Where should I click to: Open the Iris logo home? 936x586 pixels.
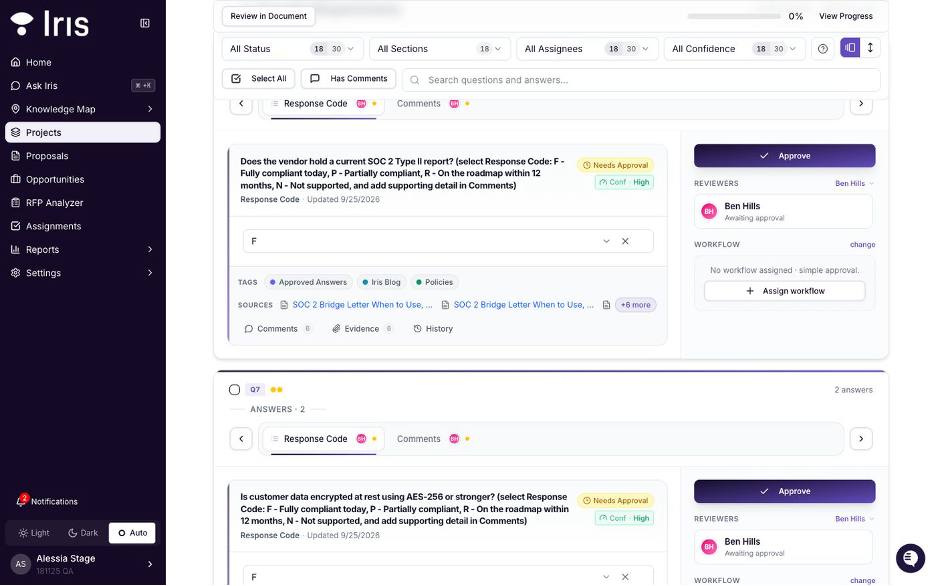pos(50,24)
